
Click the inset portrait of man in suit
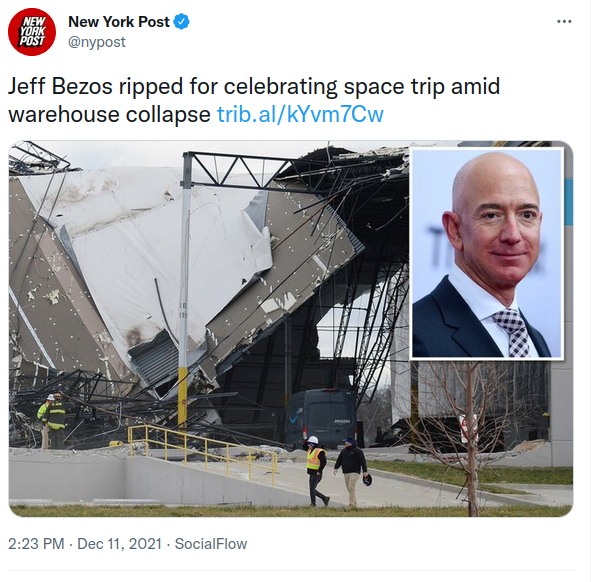pyautogui.click(x=487, y=253)
